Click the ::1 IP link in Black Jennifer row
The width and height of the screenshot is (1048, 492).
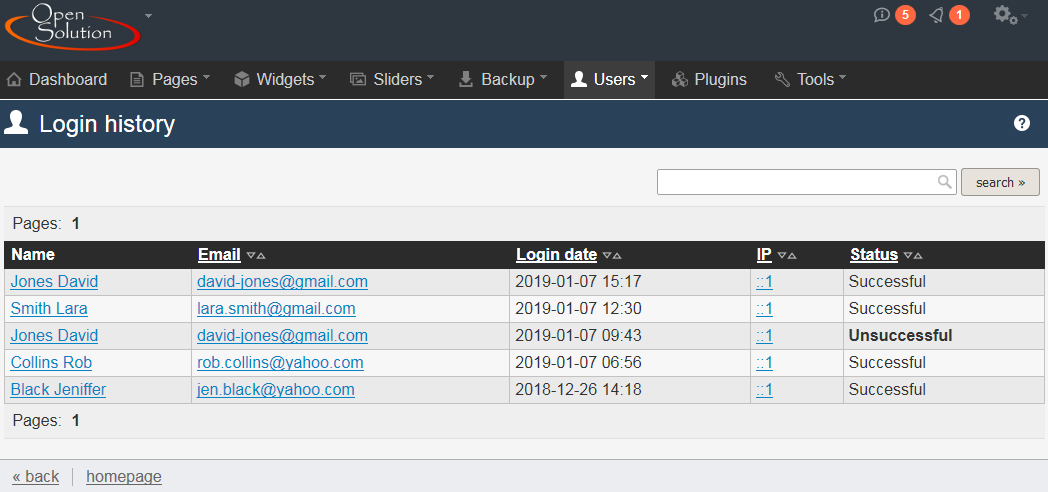coord(764,390)
